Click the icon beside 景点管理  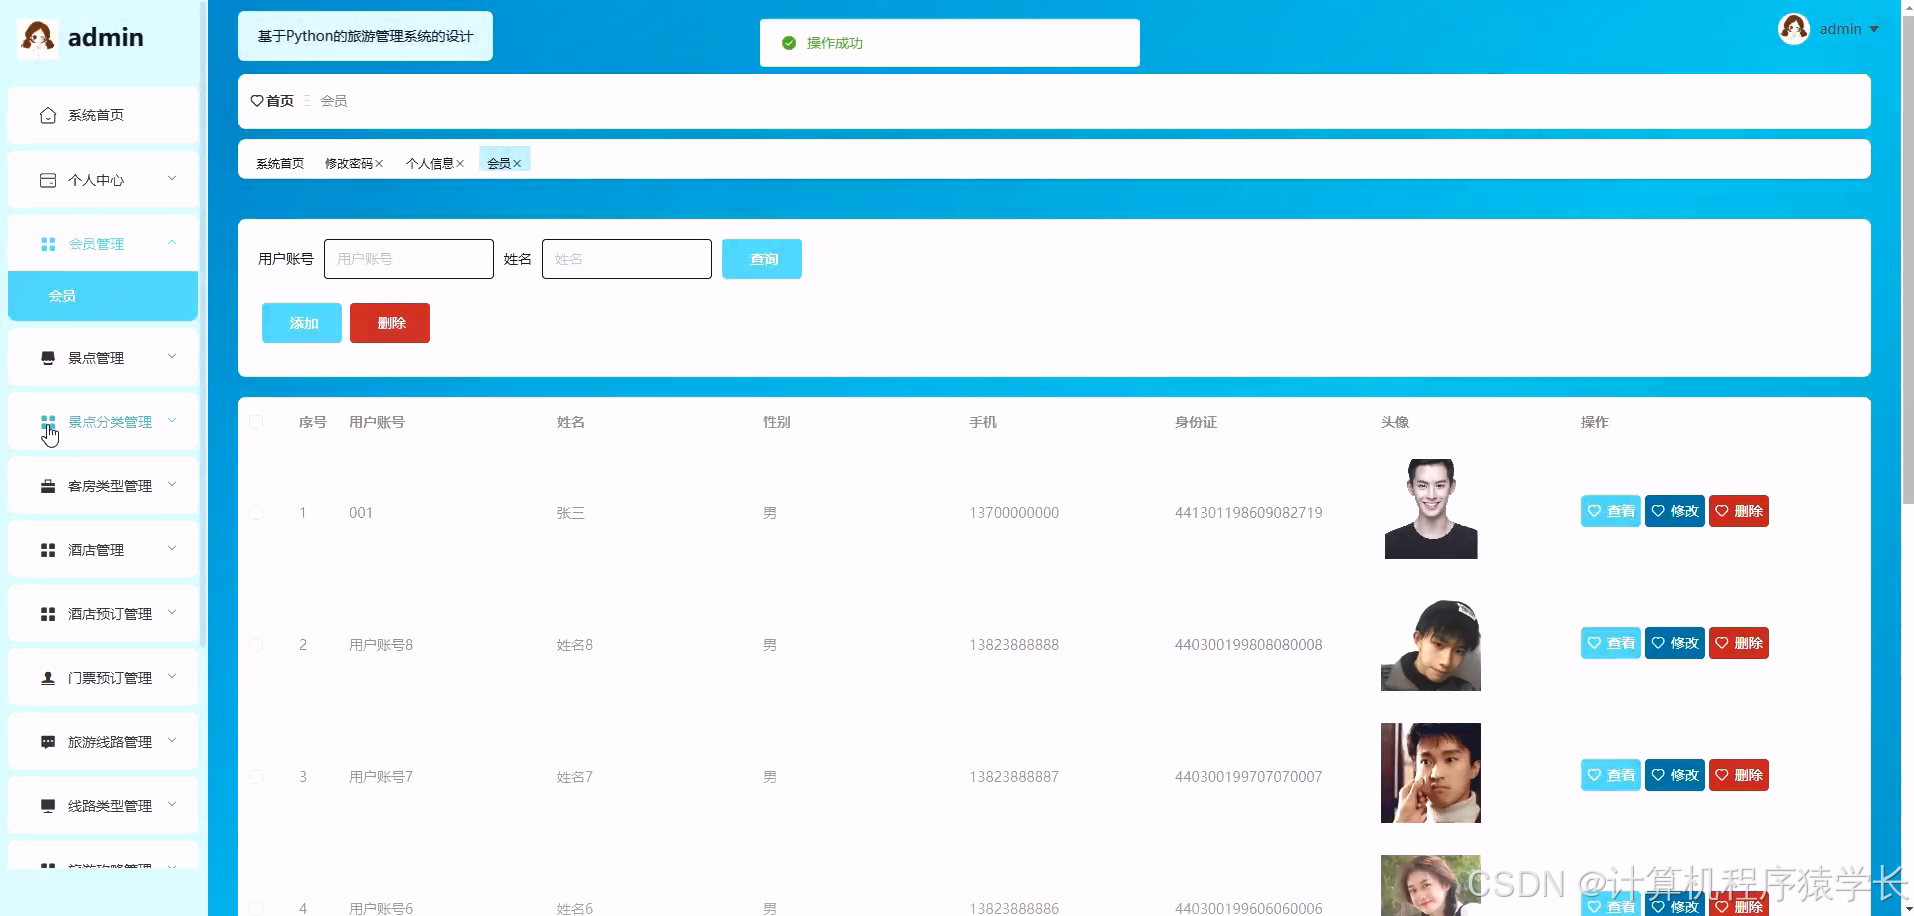(47, 358)
